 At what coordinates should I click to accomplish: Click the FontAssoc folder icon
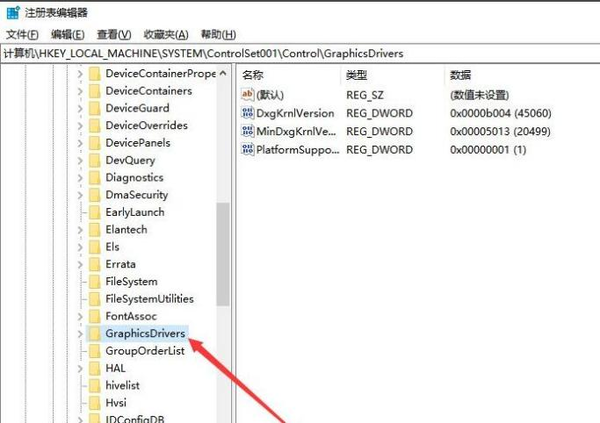95,316
